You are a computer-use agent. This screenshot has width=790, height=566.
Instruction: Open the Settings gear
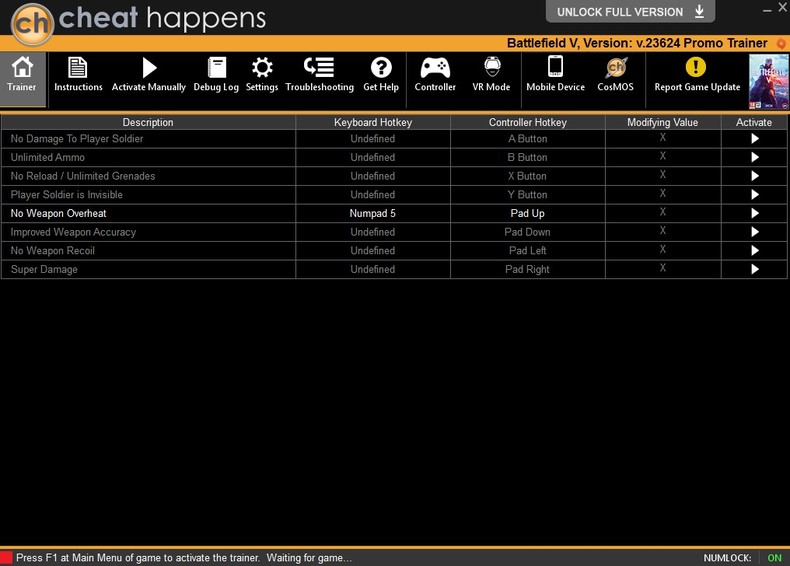click(262, 68)
